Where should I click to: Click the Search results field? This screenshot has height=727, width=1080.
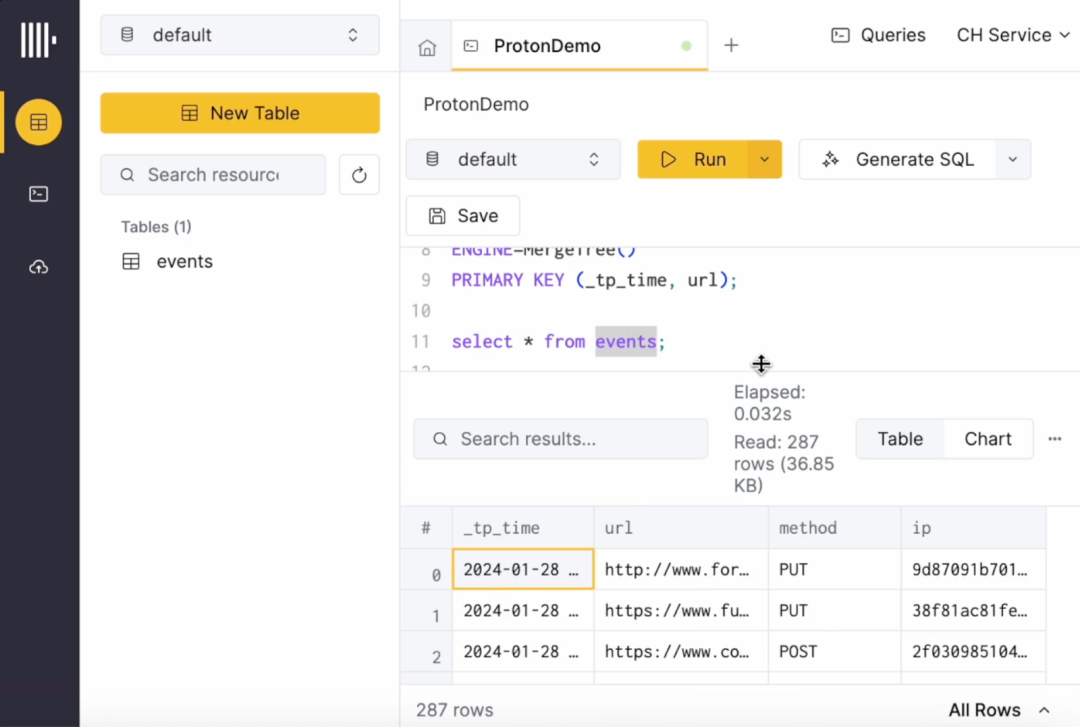(x=561, y=439)
